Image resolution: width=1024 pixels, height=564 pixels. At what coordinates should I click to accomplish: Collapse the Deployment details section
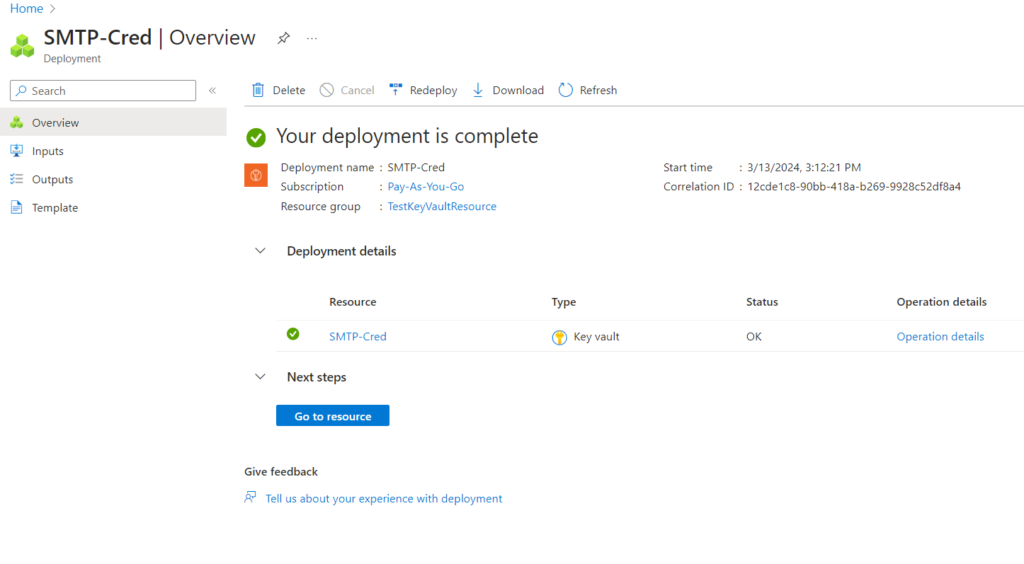coord(260,251)
